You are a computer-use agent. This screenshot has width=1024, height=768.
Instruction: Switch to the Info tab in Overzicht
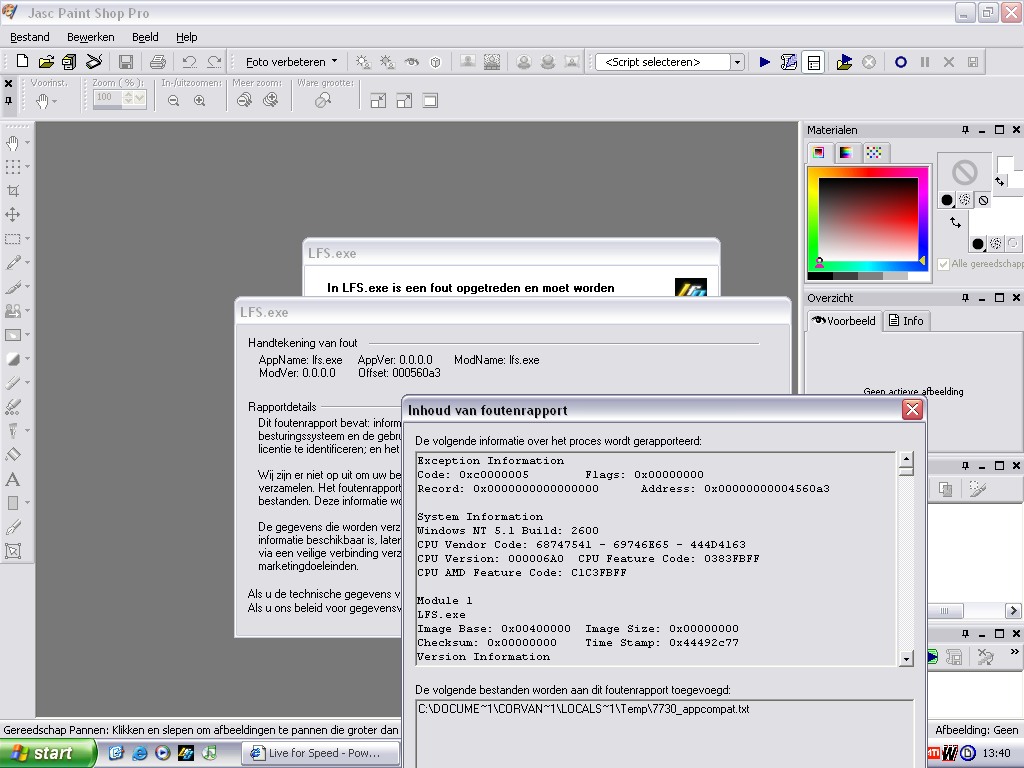coord(907,321)
